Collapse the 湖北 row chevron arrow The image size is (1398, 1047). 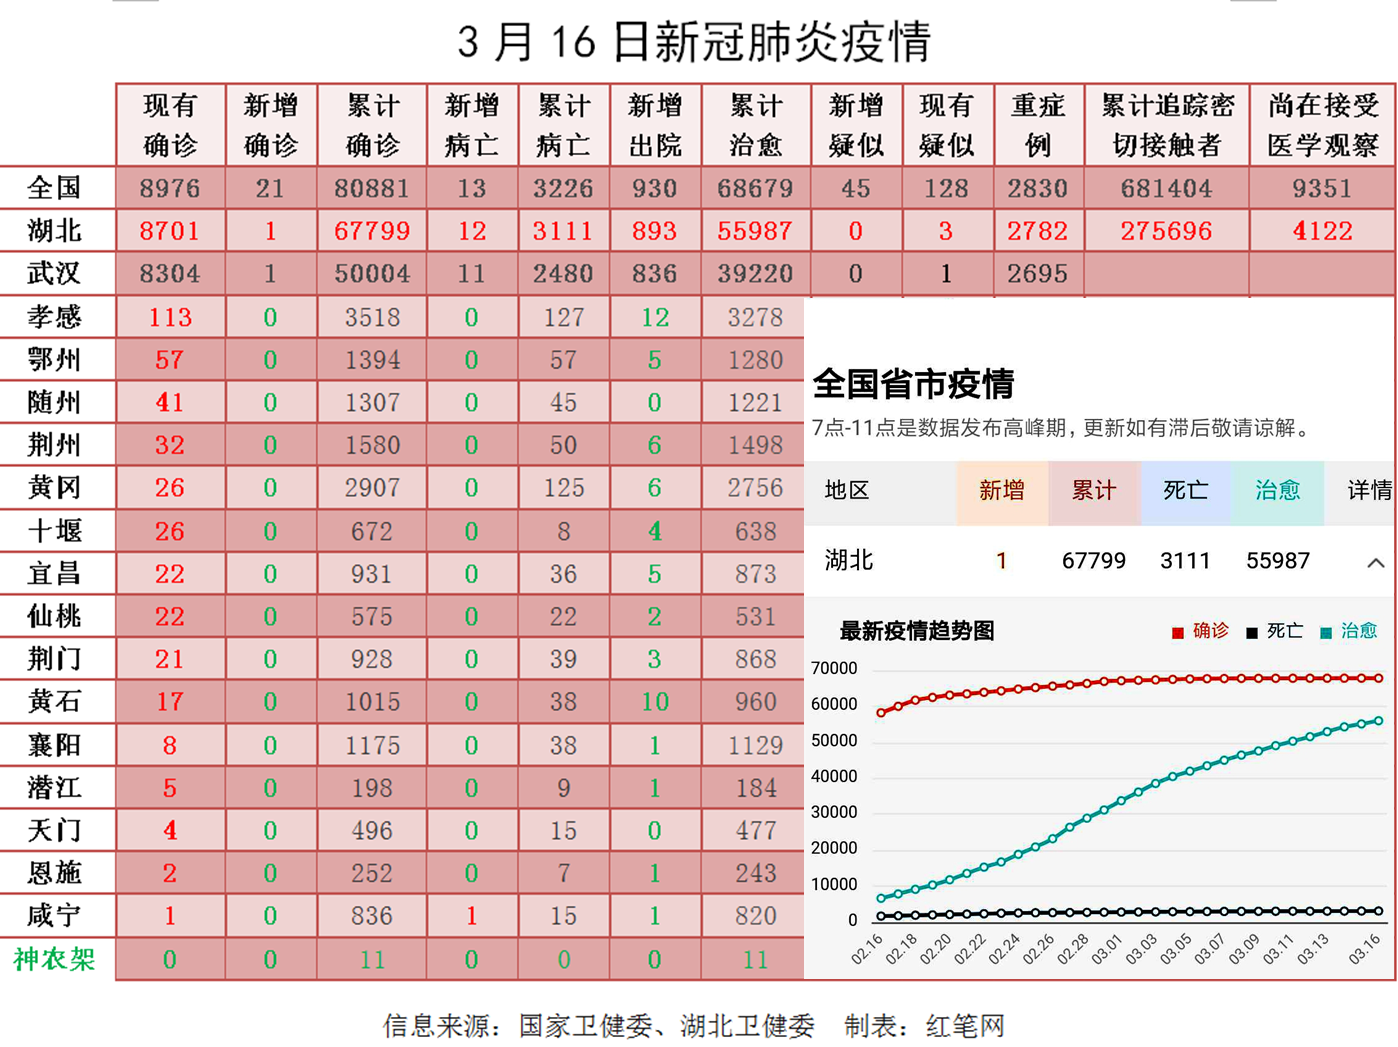coord(1375,563)
